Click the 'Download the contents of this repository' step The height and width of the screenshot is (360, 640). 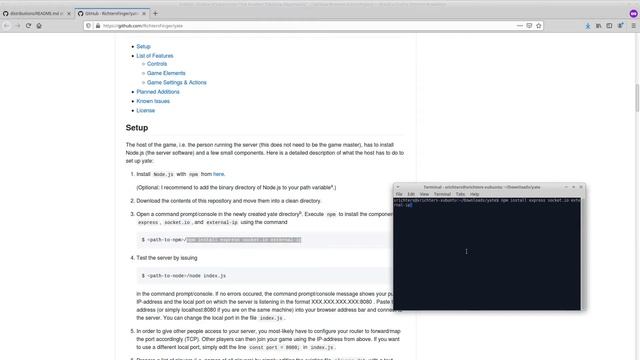tap(229, 201)
